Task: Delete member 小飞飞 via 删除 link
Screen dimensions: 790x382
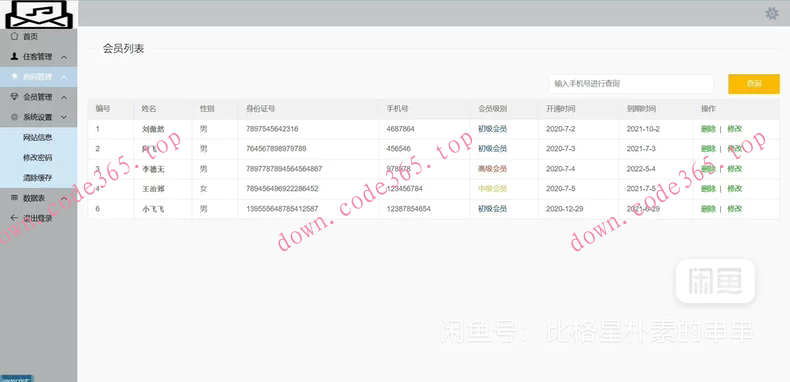Action: pos(708,209)
